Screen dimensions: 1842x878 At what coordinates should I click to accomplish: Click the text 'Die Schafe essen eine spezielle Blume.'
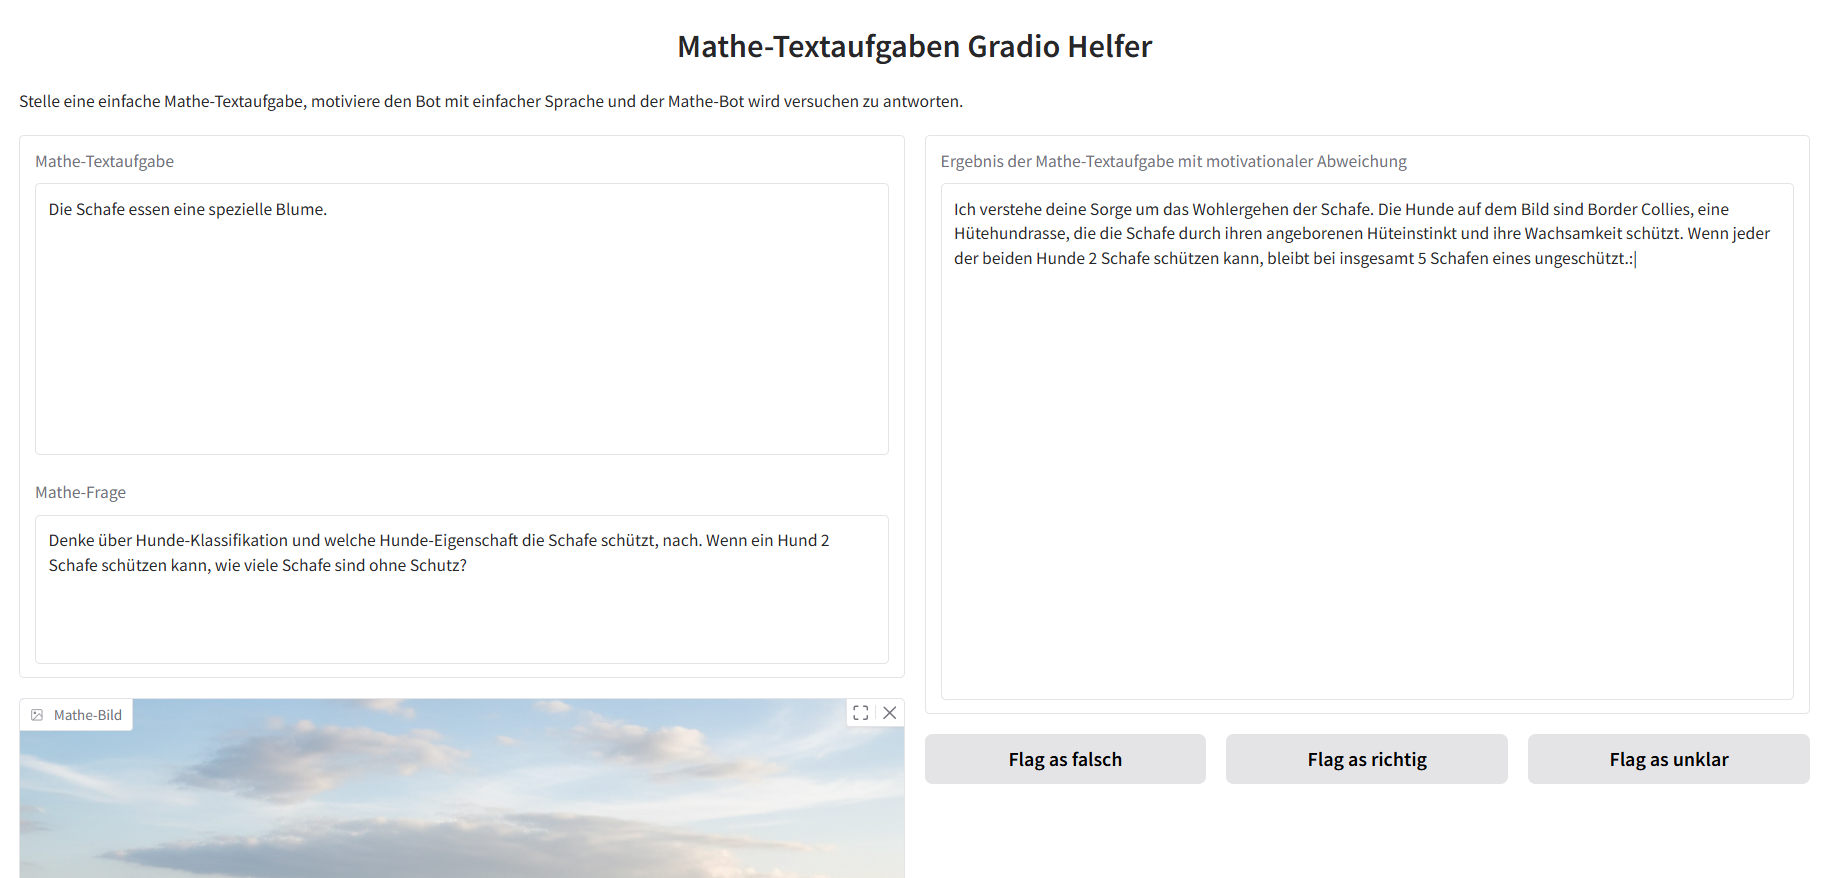188,209
